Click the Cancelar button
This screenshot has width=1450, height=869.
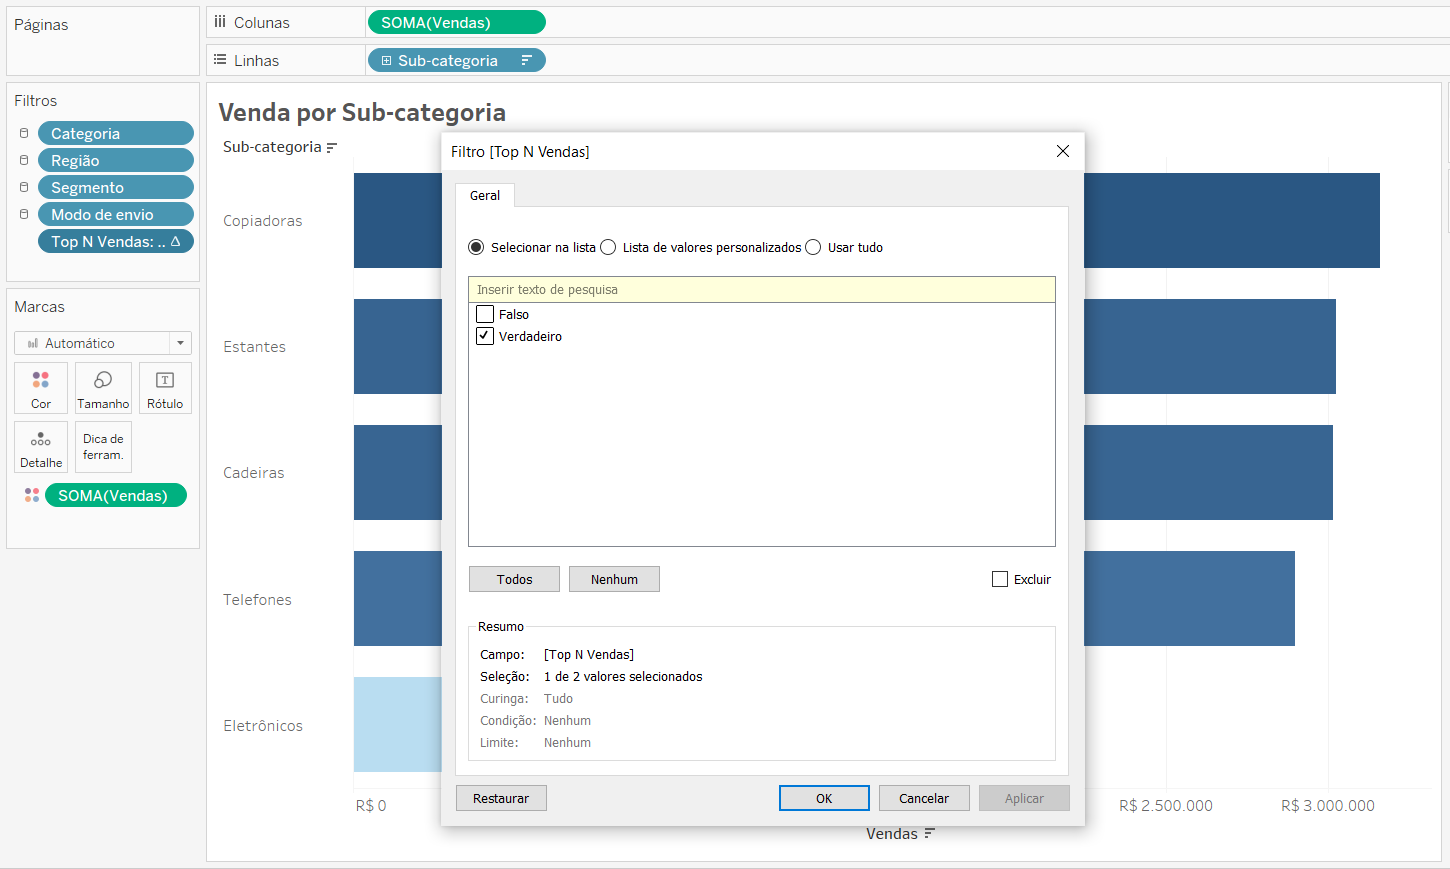[924, 798]
